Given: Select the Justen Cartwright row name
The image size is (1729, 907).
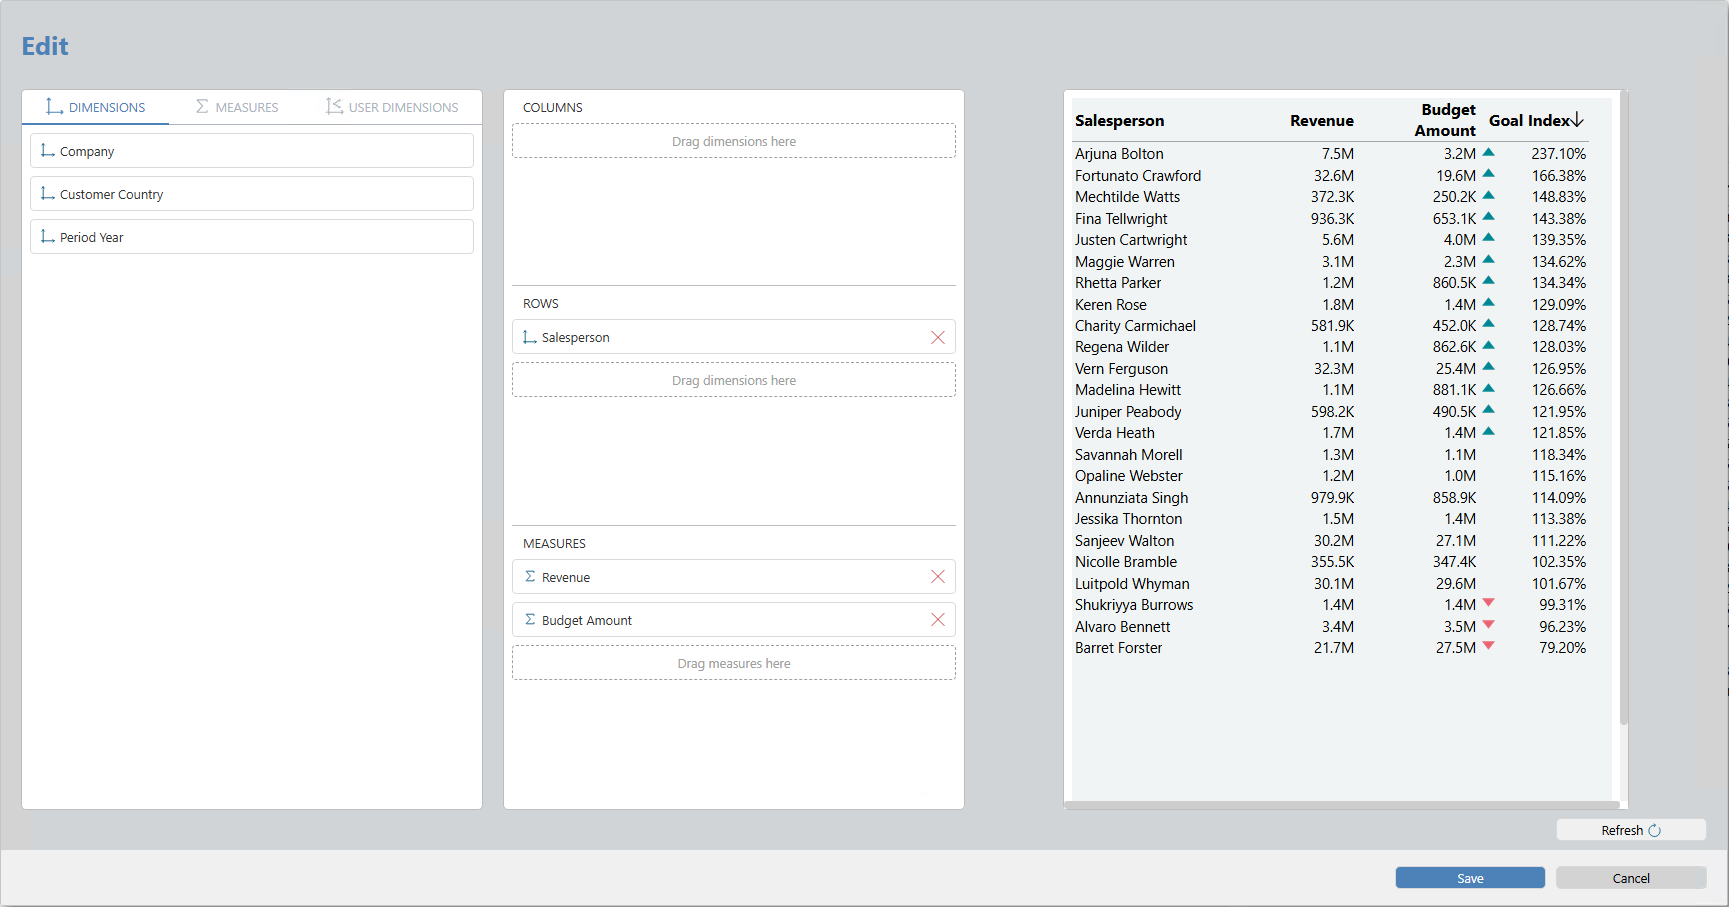Looking at the screenshot, I should [x=1131, y=240].
